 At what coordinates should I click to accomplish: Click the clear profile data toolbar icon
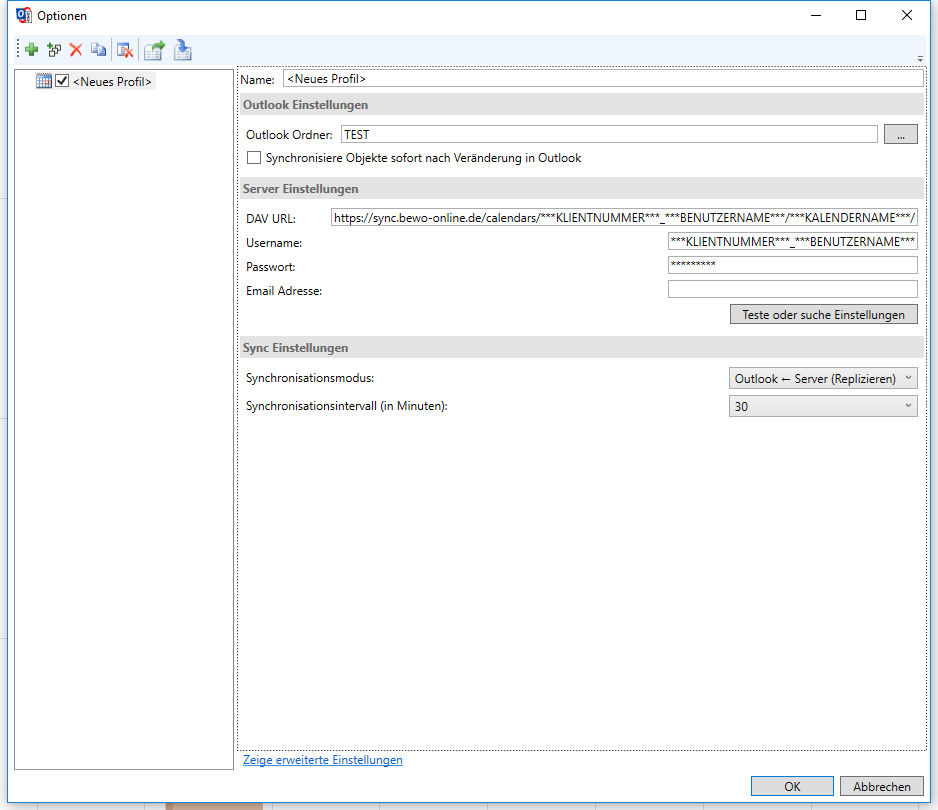(x=126, y=49)
